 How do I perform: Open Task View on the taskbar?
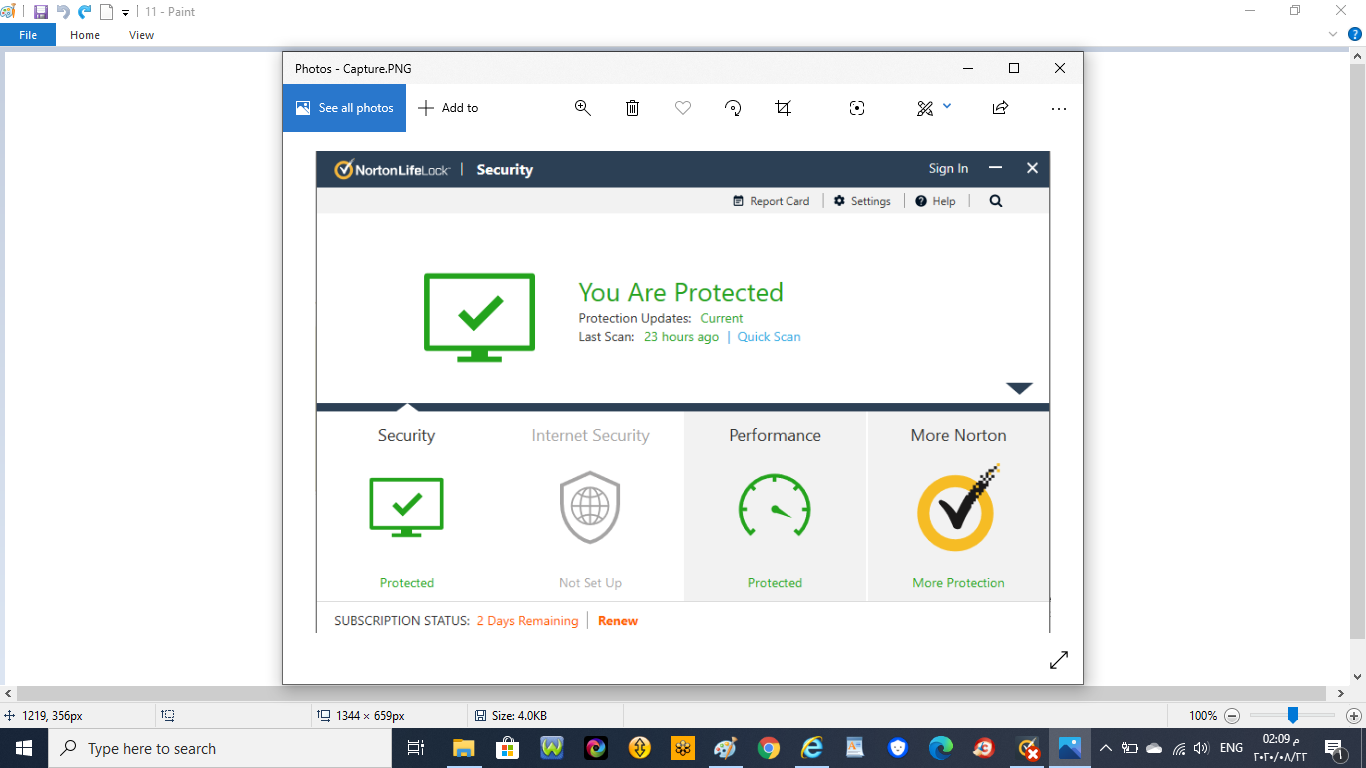tap(416, 748)
